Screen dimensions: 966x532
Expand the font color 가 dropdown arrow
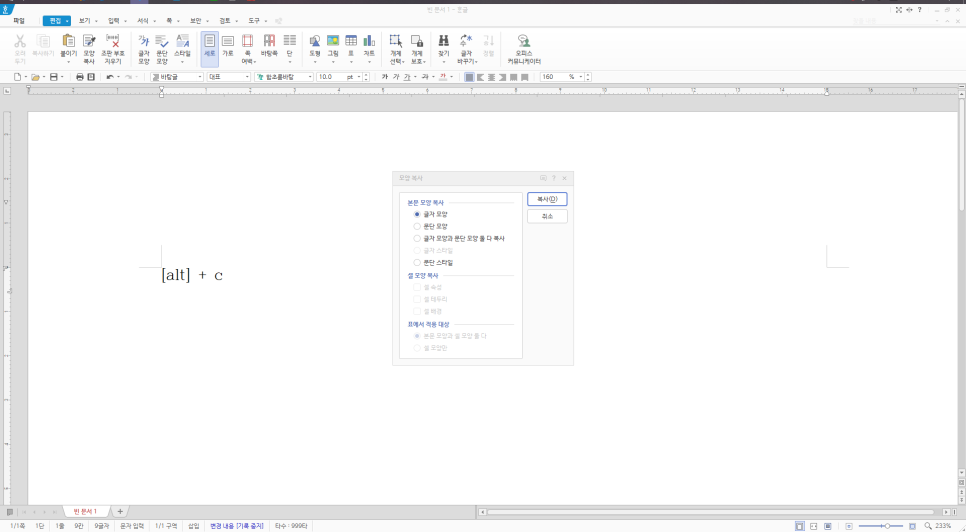[452, 77]
